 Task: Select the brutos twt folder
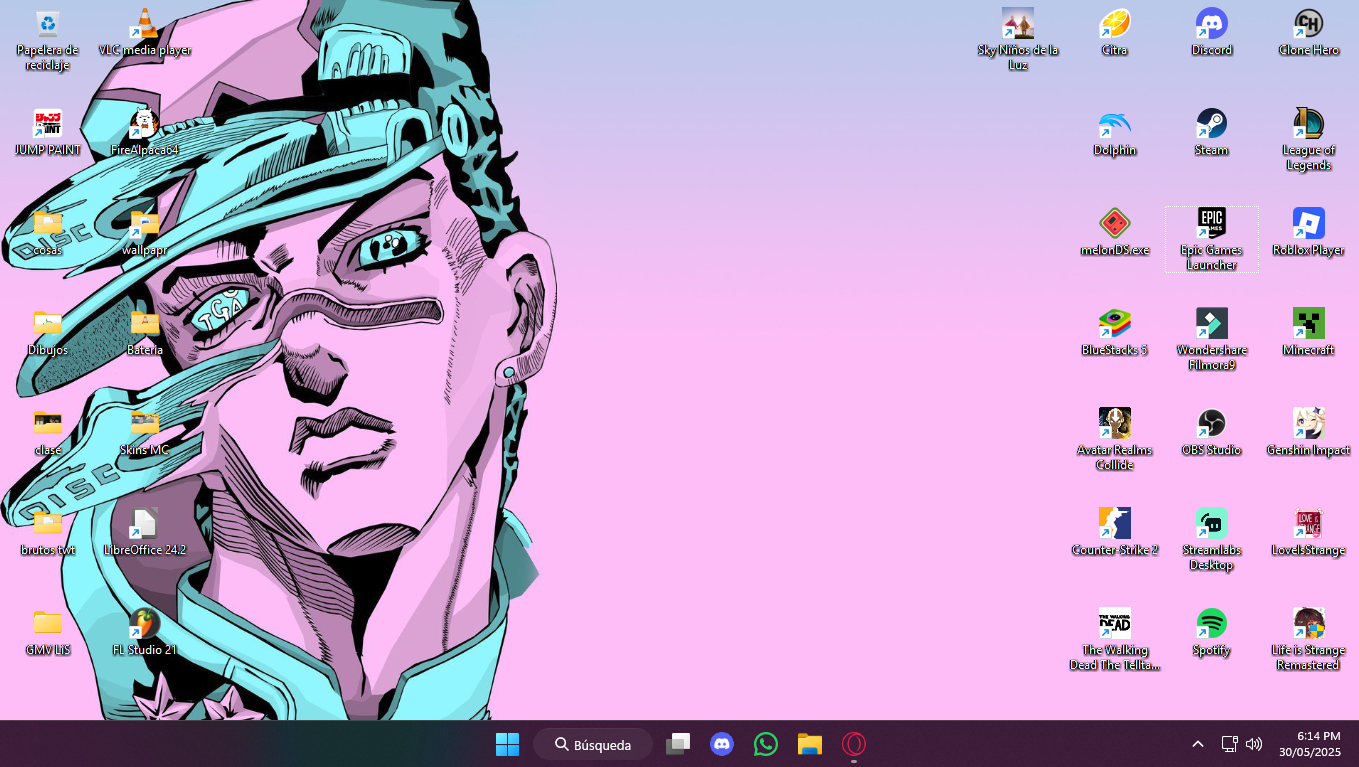click(47, 533)
